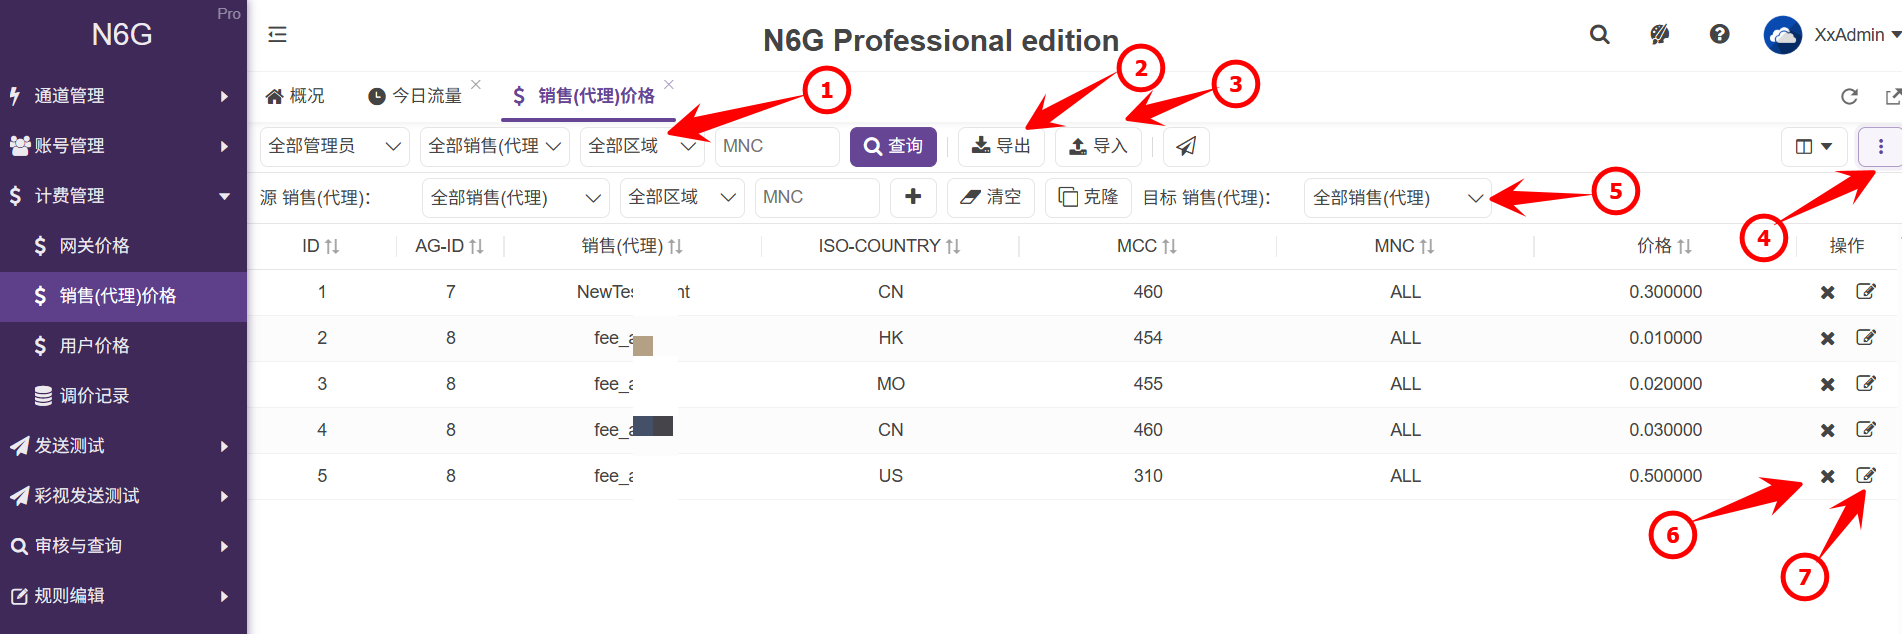Switch to the 今日流量 tab

[x=415, y=96]
